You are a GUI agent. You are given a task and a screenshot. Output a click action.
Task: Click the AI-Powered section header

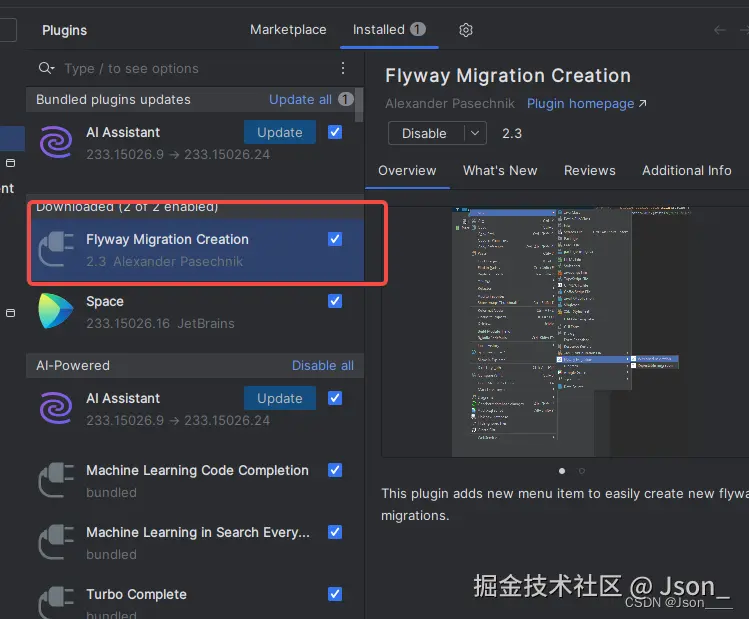(195, 365)
